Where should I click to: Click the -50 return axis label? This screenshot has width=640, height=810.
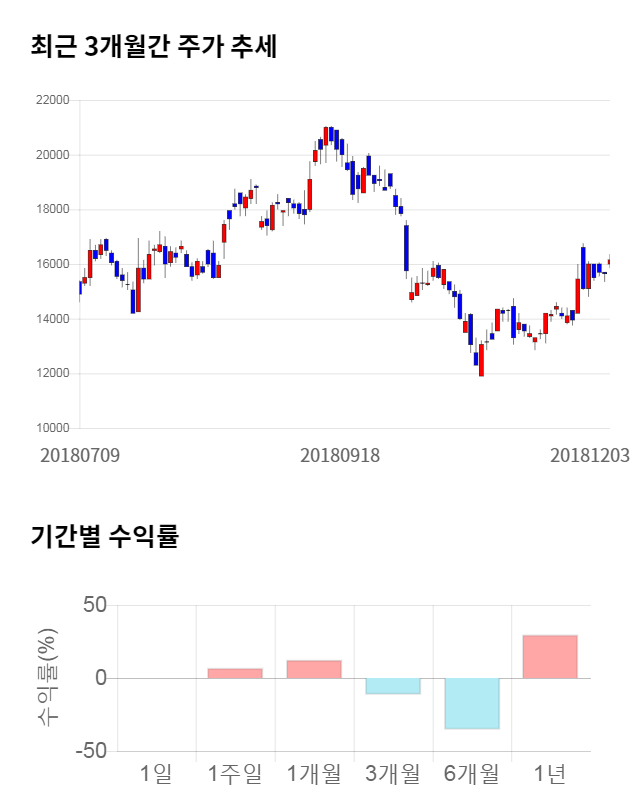click(x=93, y=751)
